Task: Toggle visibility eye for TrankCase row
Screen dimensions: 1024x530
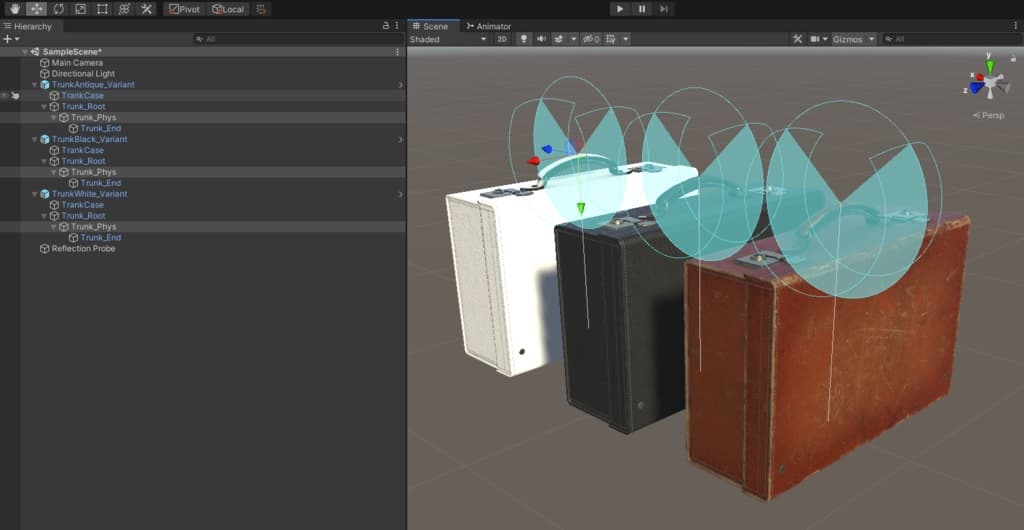Action: point(5,96)
